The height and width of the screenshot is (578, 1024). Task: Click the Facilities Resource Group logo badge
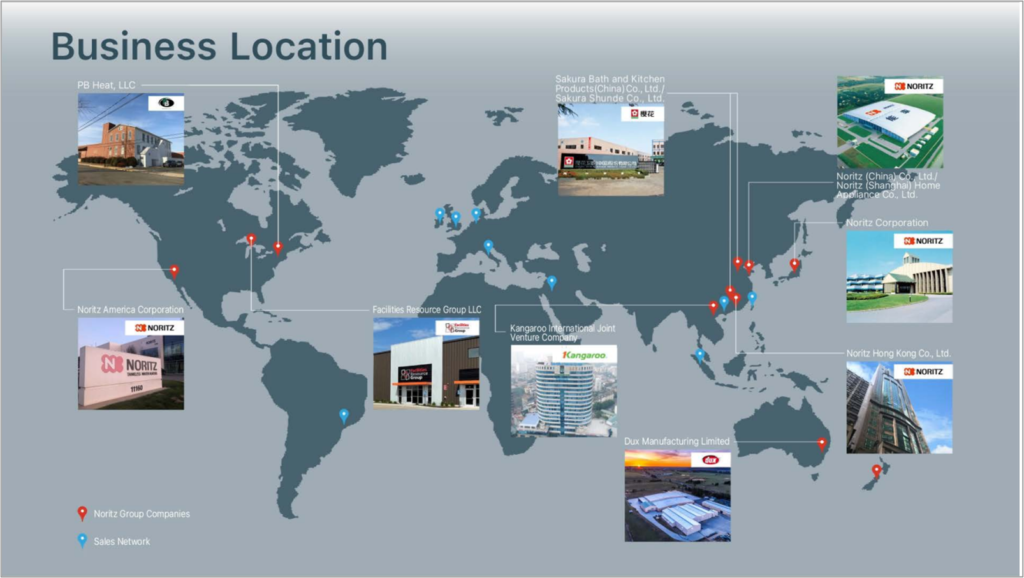457,327
